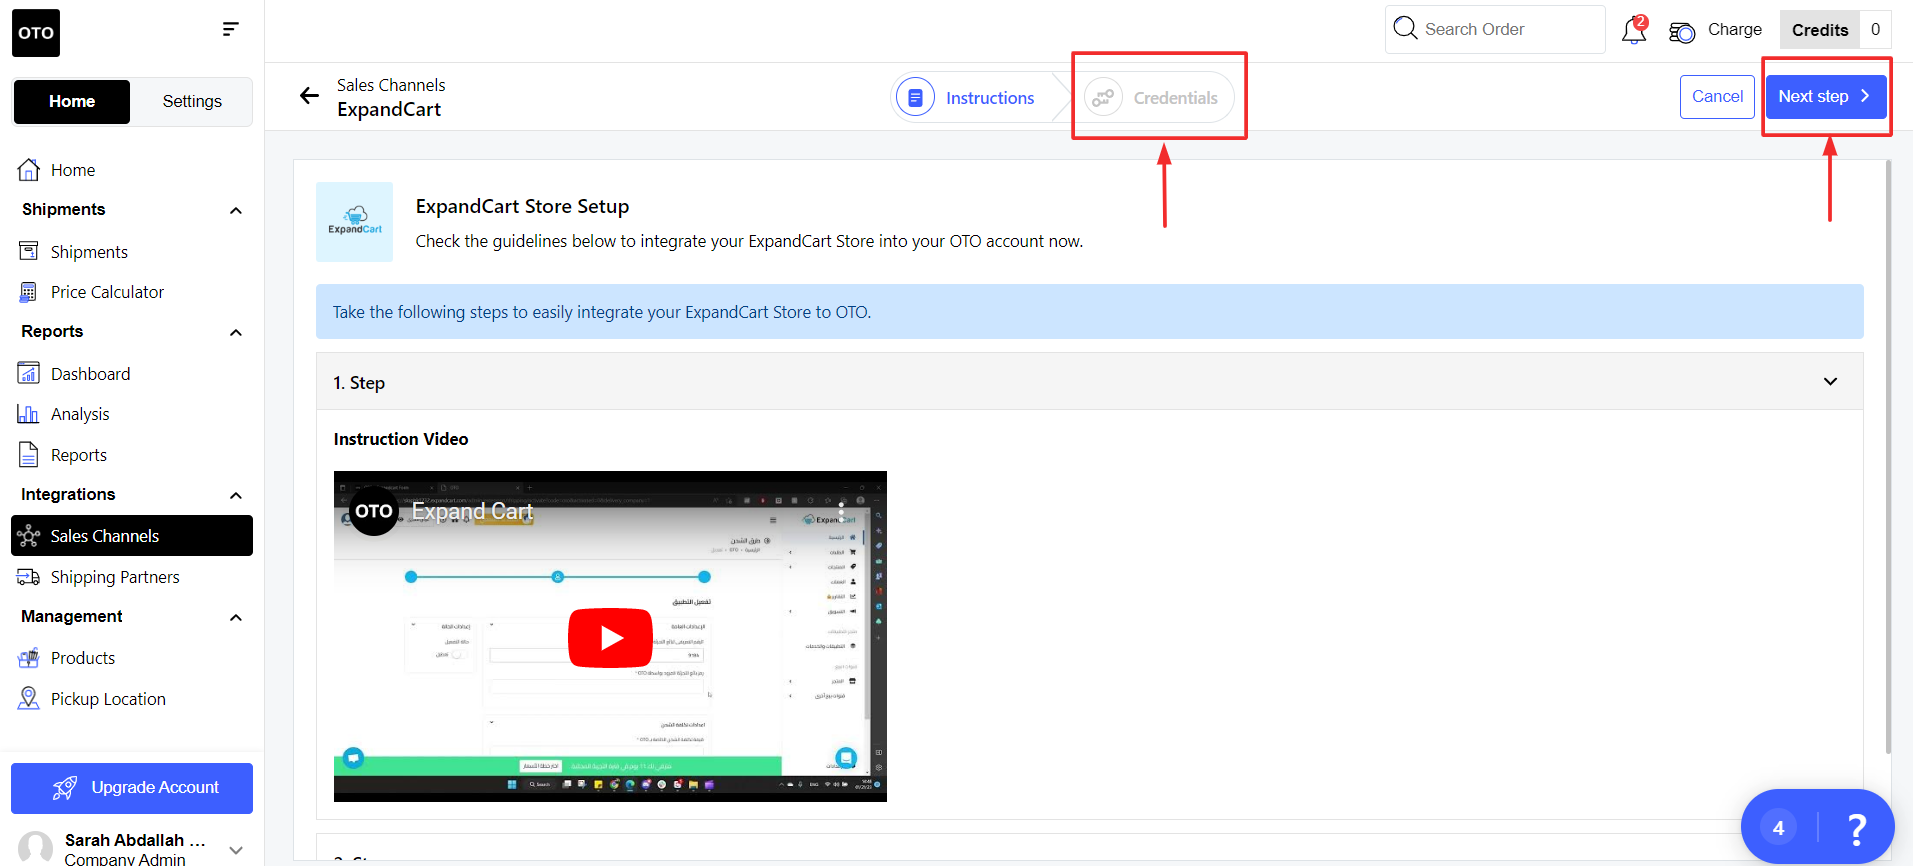
Task: Open the OTO channel avatar on the video
Action: (x=373, y=511)
